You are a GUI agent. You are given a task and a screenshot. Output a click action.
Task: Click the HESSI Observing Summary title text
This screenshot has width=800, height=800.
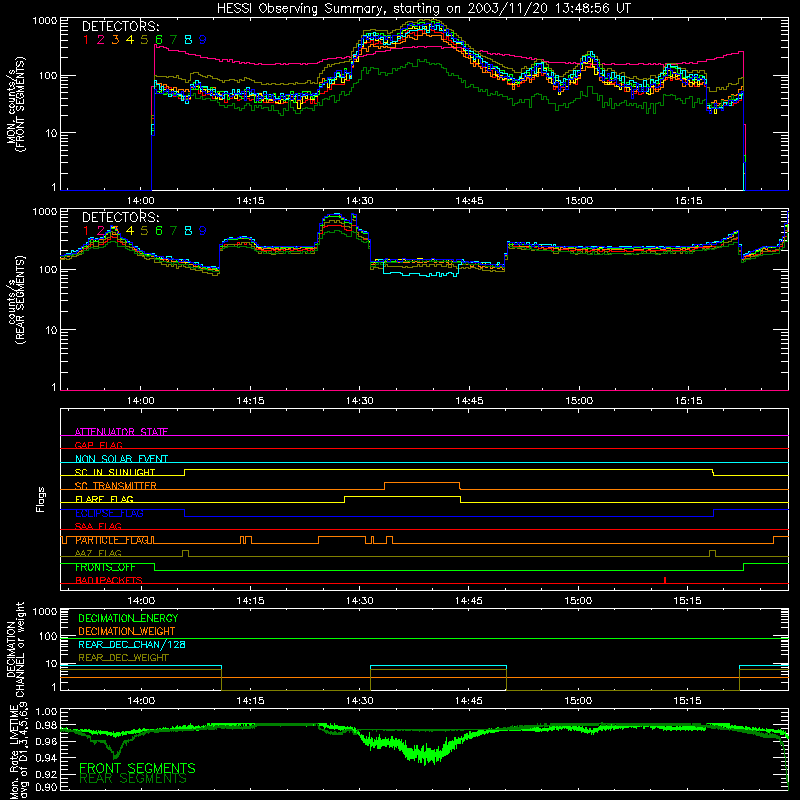pos(424,8)
